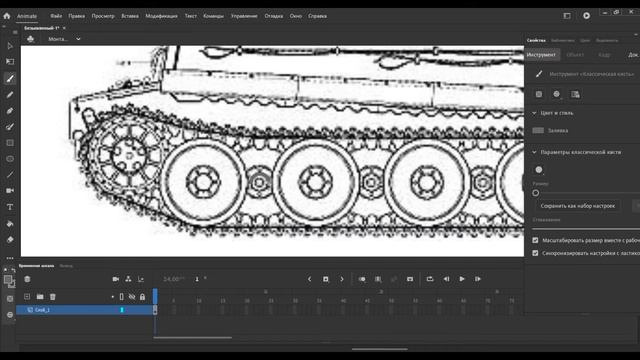Image resolution: width=640 pixels, height=360 pixels.
Task: Select the Camera tool in toolbar
Action: [x=10, y=191]
